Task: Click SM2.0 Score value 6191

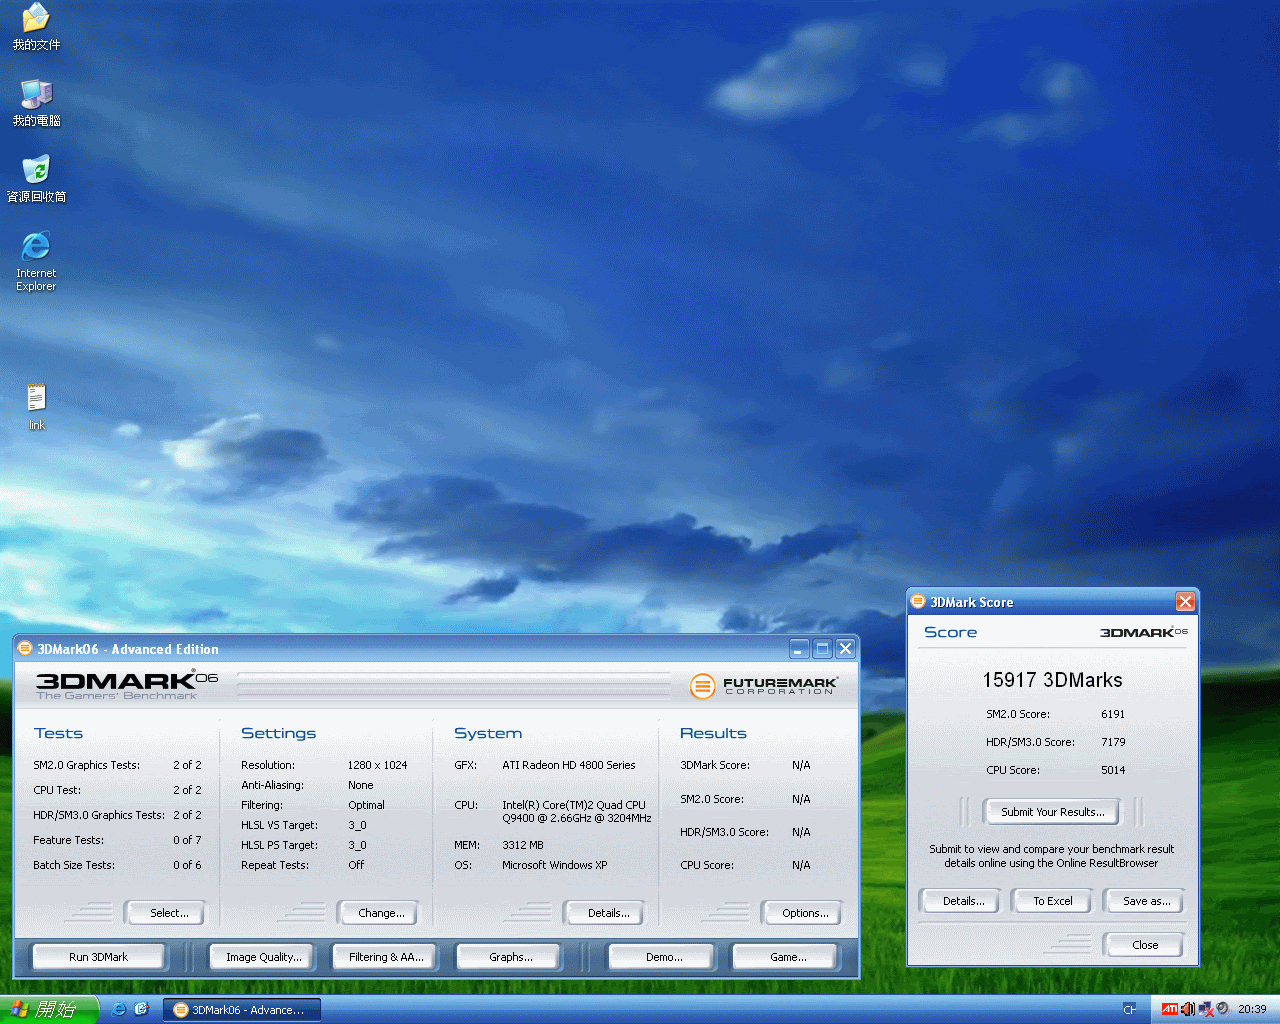Action: pyautogui.click(x=1113, y=714)
